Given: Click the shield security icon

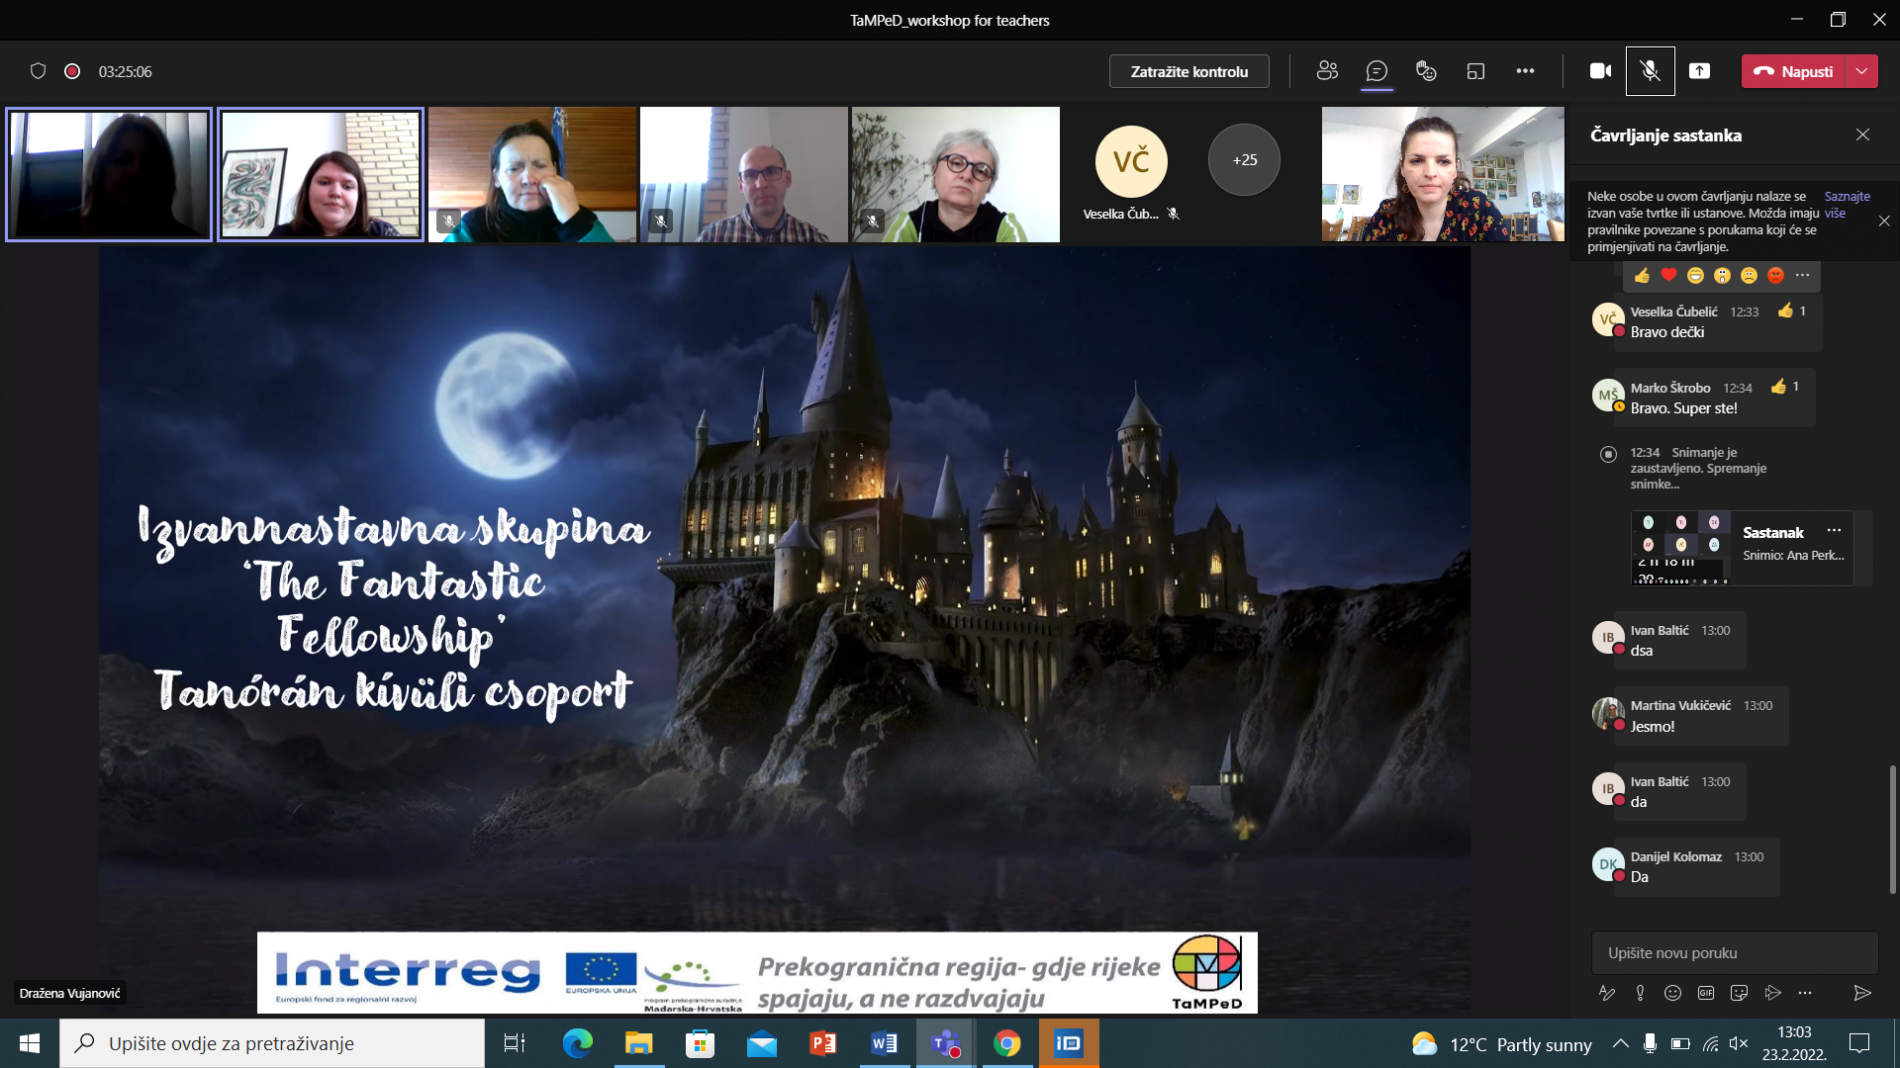Looking at the screenshot, I should click(38, 71).
